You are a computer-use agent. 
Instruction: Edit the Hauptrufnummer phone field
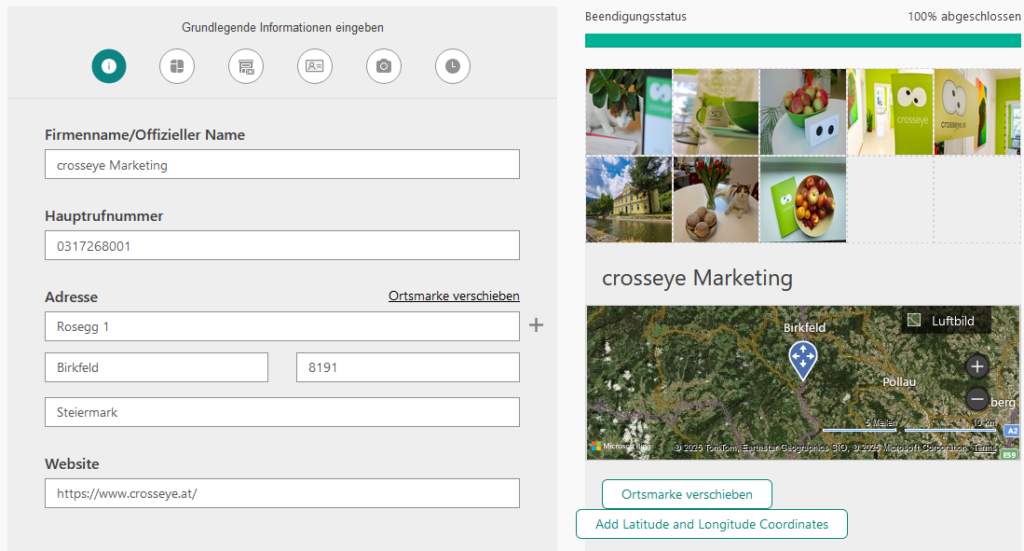(282, 245)
